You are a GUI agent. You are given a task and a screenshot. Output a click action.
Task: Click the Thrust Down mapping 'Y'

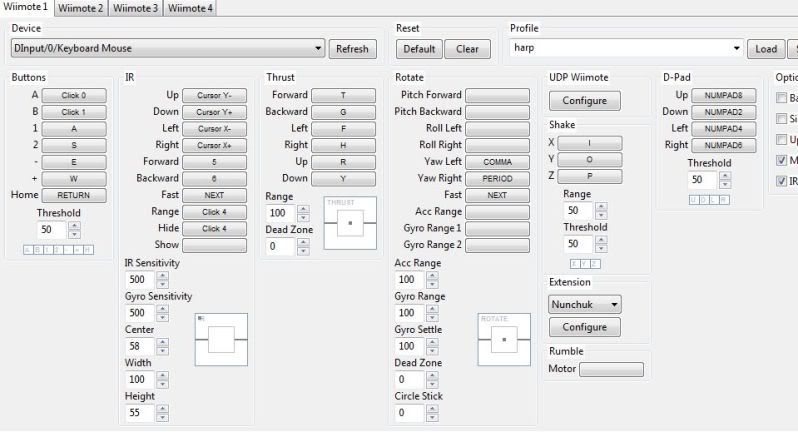344,179
